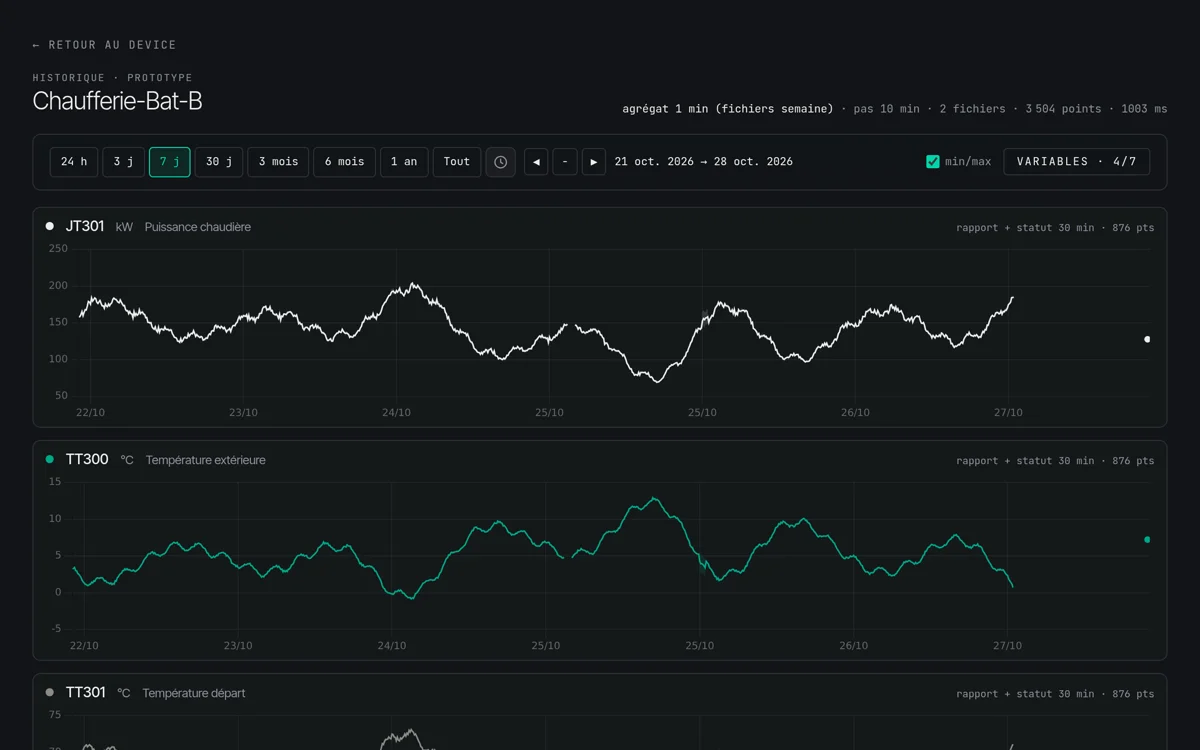This screenshot has width=1200, height=750.
Task: Click the date range 21 oct. 2026 → 28 oct. 2026
Action: point(703,162)
